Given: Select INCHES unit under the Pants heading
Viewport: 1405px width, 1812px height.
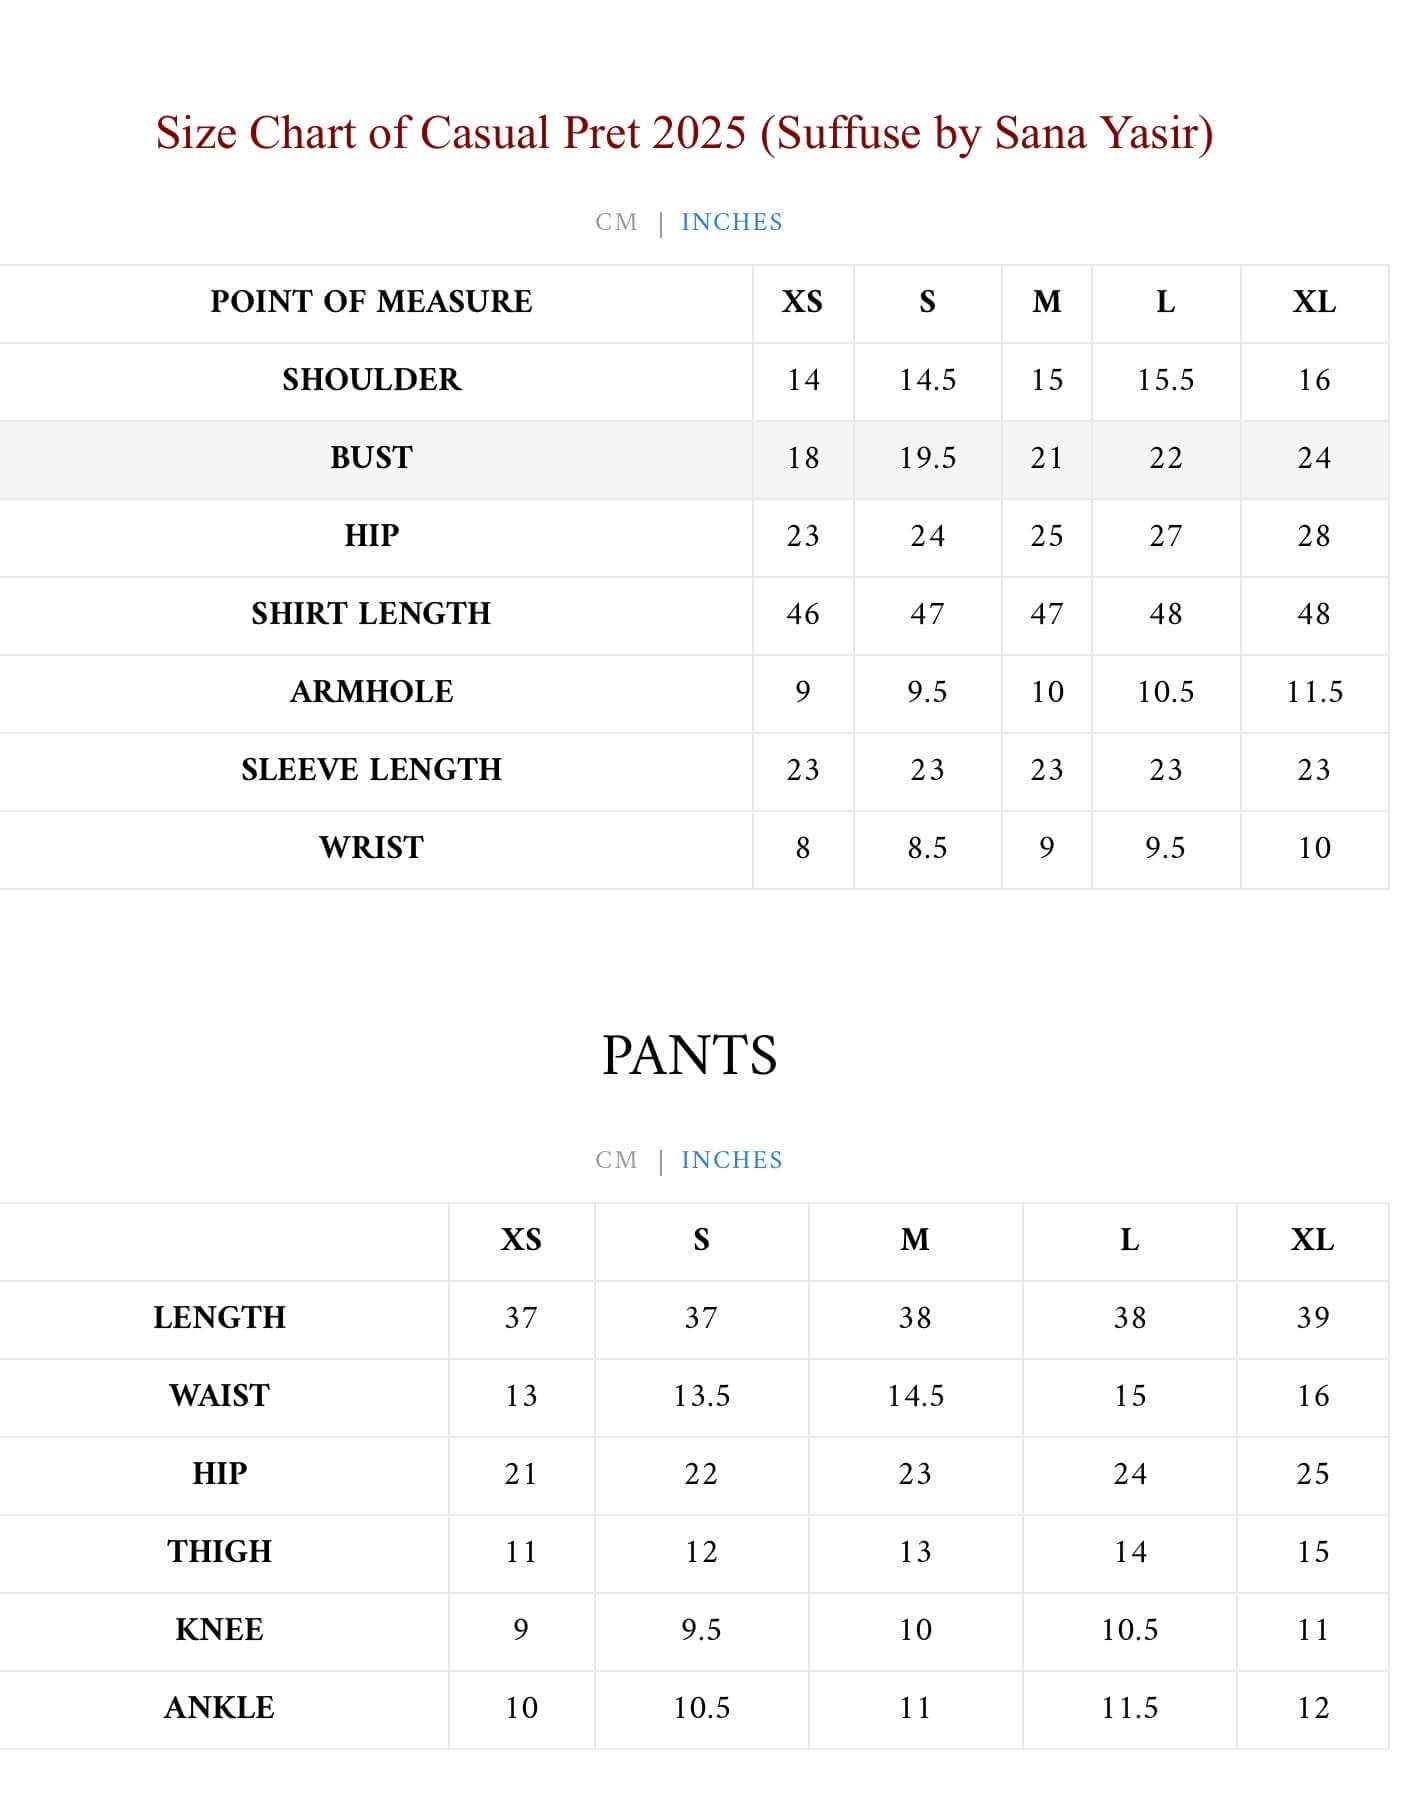Looking at the screenshot, I should tap(731, 1160).
